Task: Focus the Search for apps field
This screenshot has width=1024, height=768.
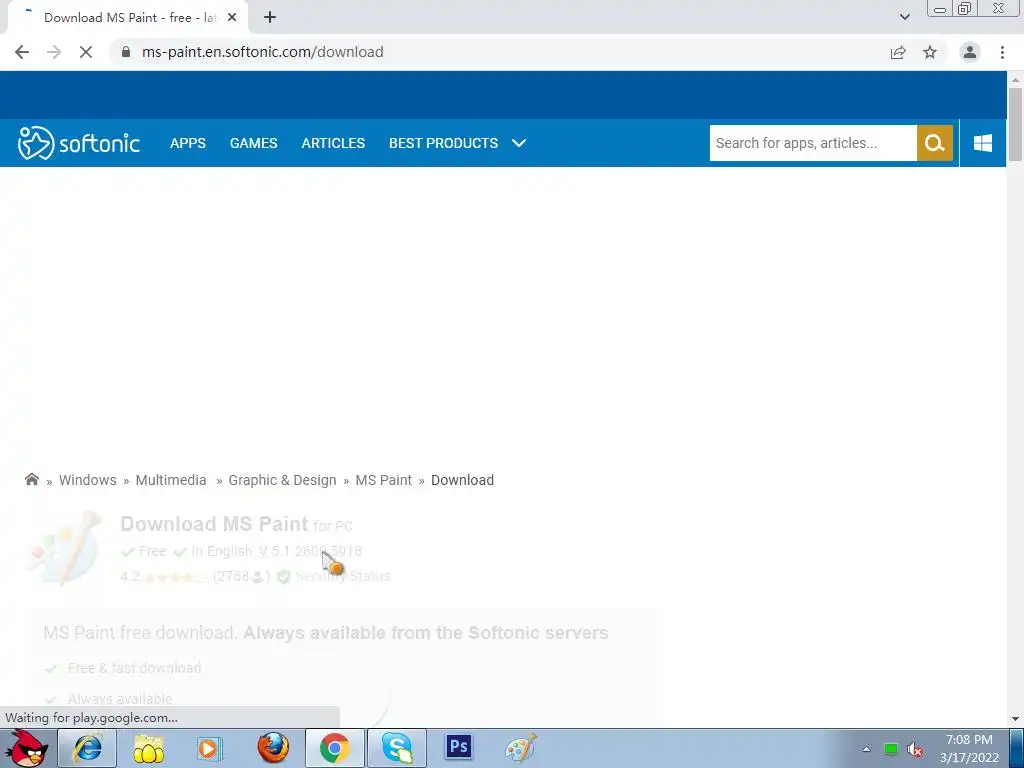Action: 813,143
